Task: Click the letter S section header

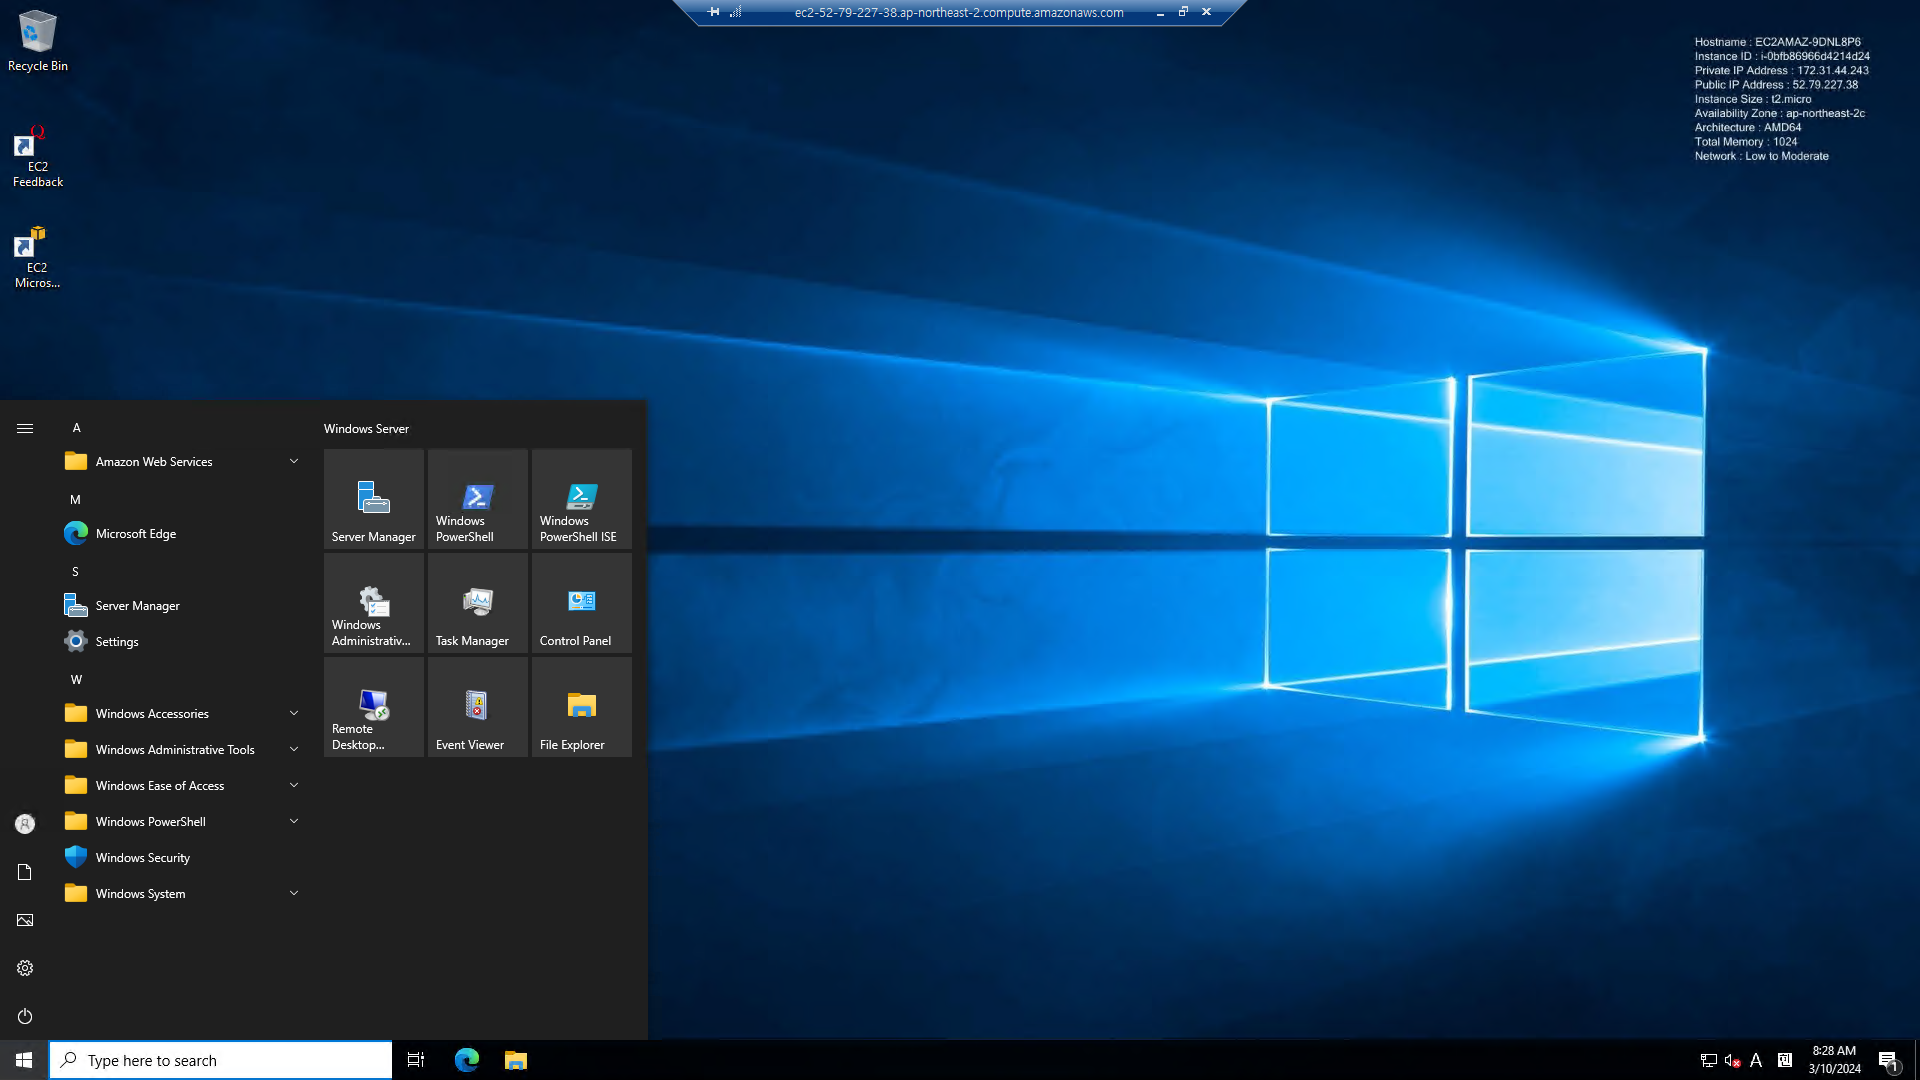Action: (x=75, y=572)
